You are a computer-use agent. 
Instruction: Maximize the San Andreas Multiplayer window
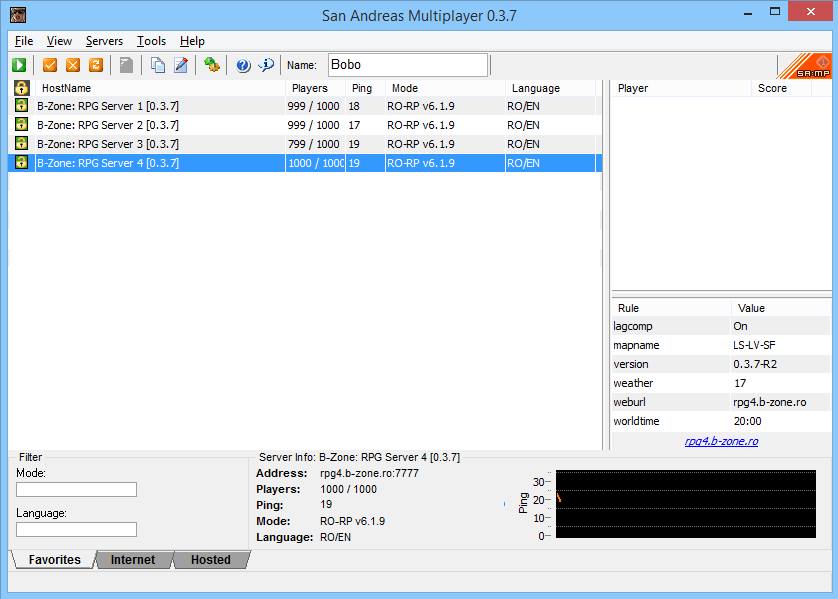(x=774, y=12)
